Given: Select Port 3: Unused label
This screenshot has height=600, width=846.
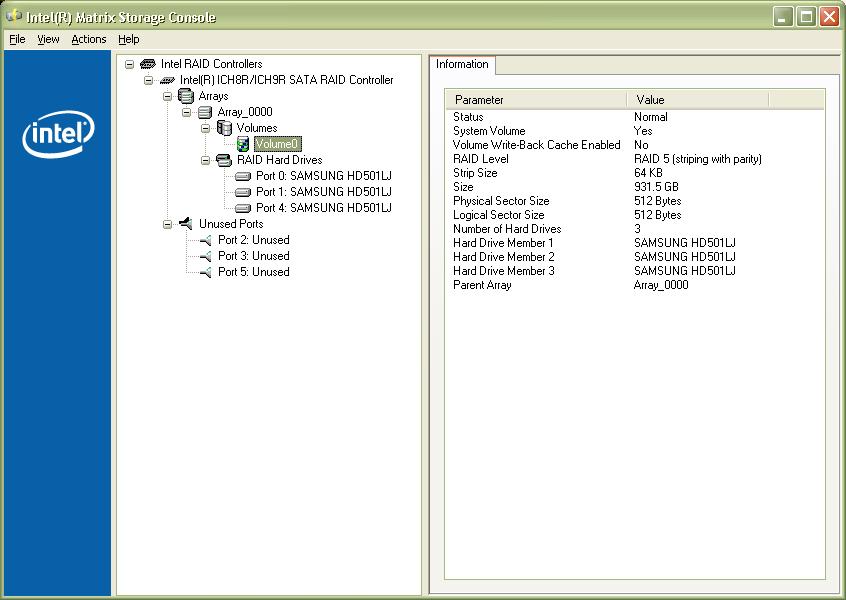Looking at the screenshot, I should (254, 256).
